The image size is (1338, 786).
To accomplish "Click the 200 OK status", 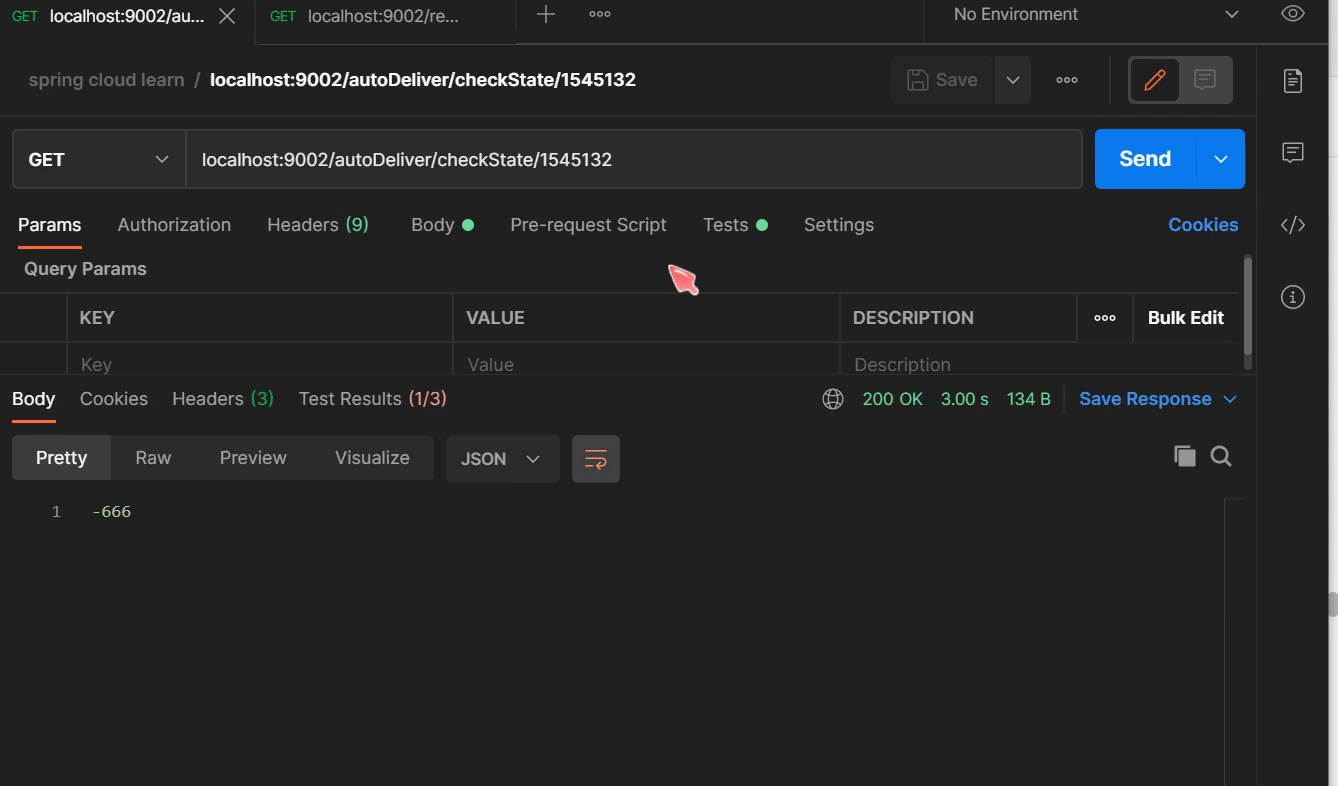I will 893,399.
